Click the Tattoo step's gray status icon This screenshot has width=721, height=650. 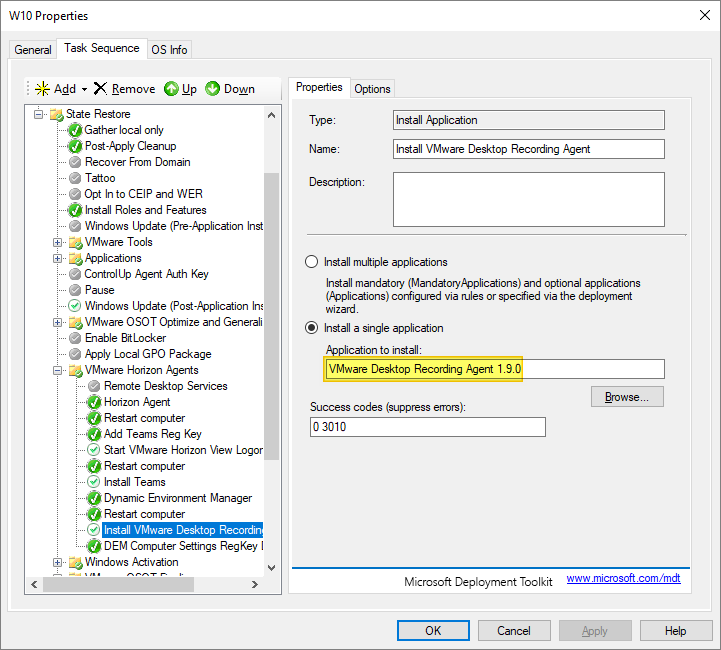[x=75, y=178]
